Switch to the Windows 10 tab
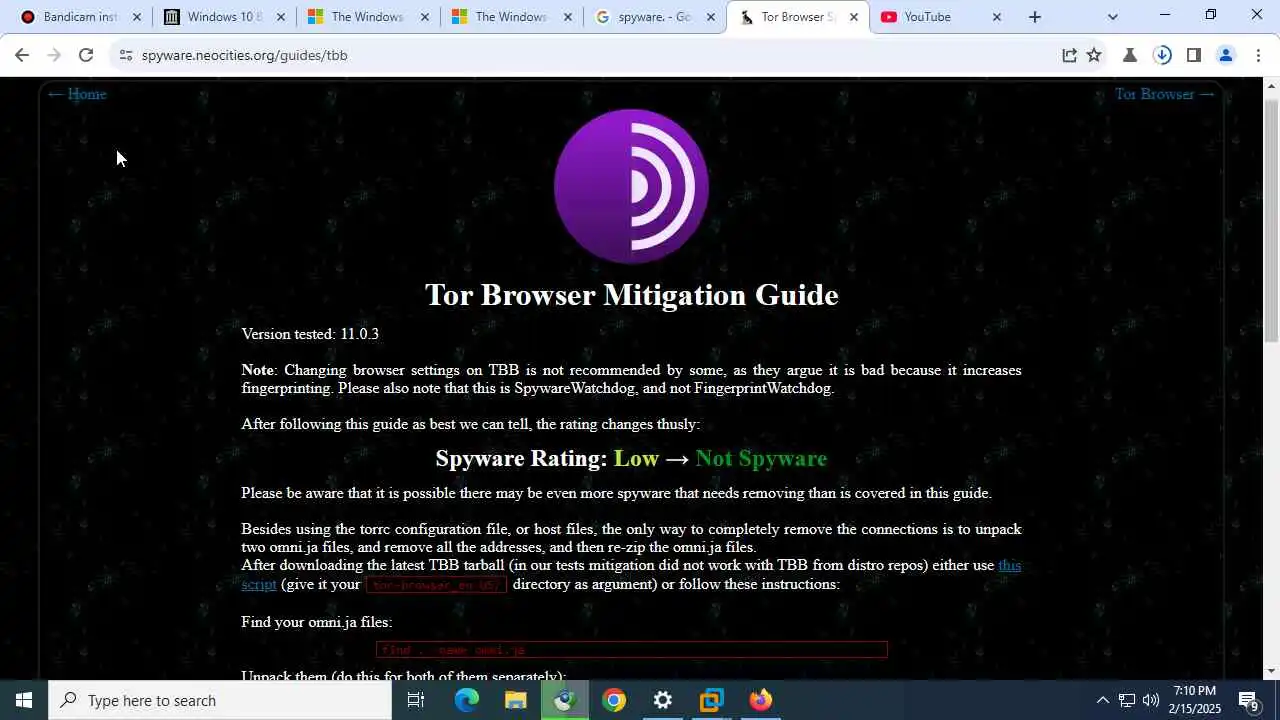1280x720 pixels. point(222,17)
